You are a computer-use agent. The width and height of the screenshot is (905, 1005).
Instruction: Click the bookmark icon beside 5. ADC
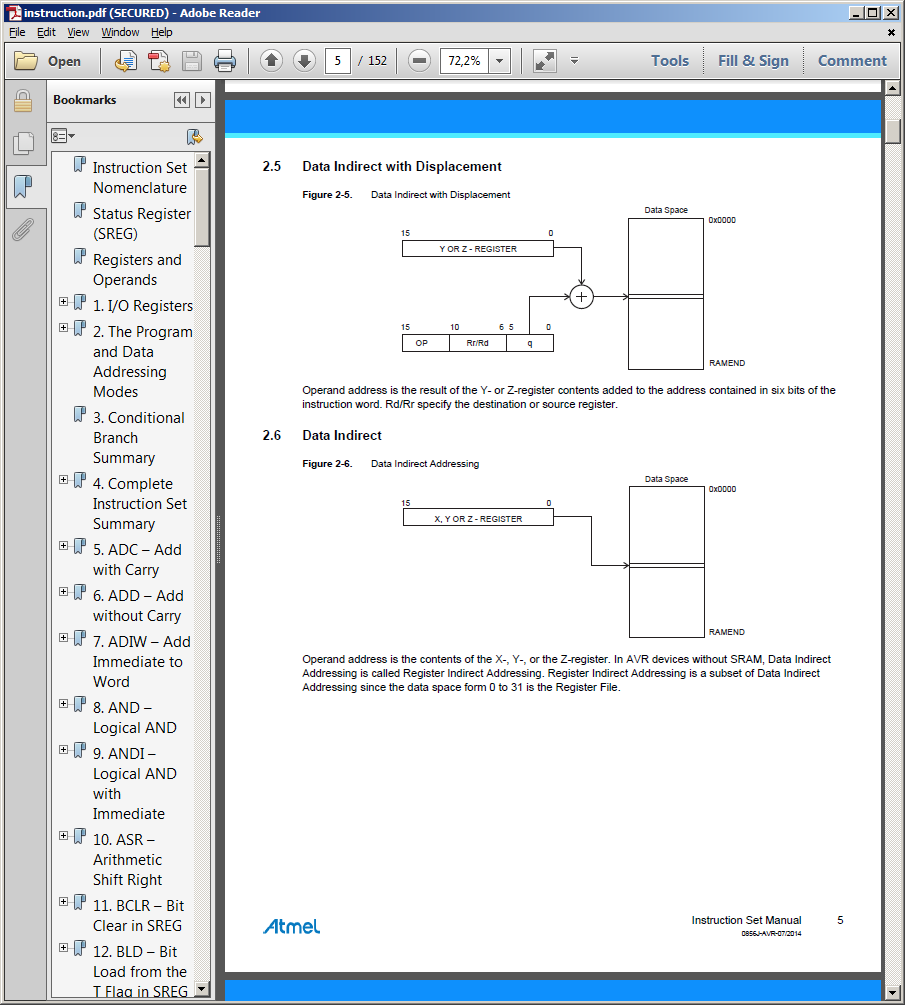[x=79, y=546]
